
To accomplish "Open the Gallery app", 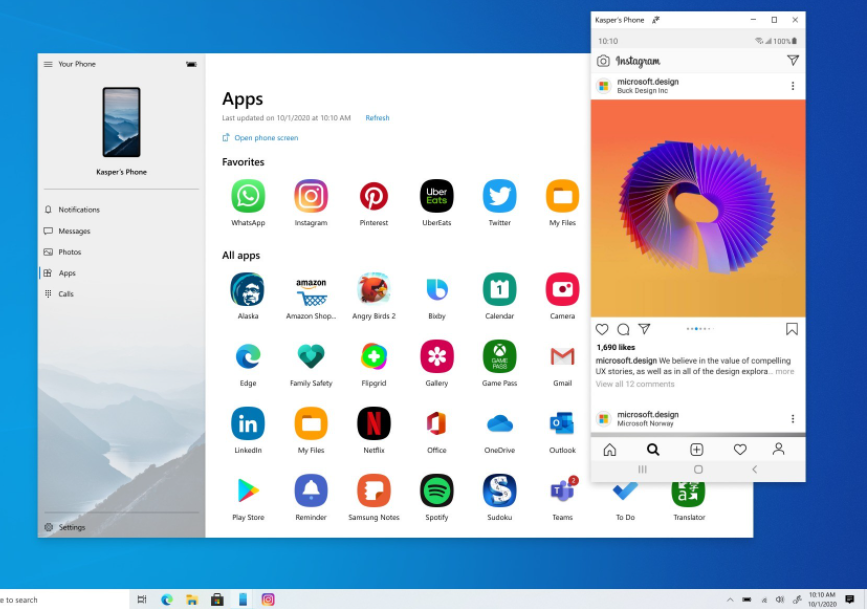I will pos(437,357).
